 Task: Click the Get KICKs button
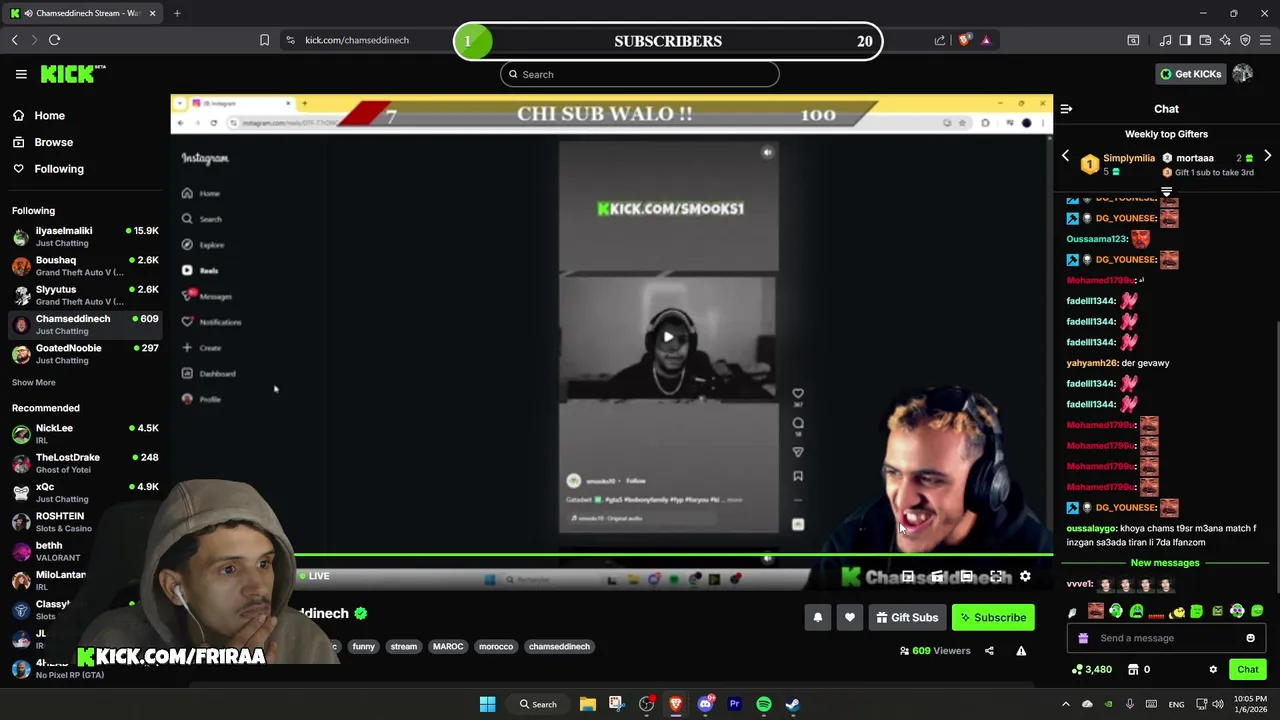tap(1190, 74)
